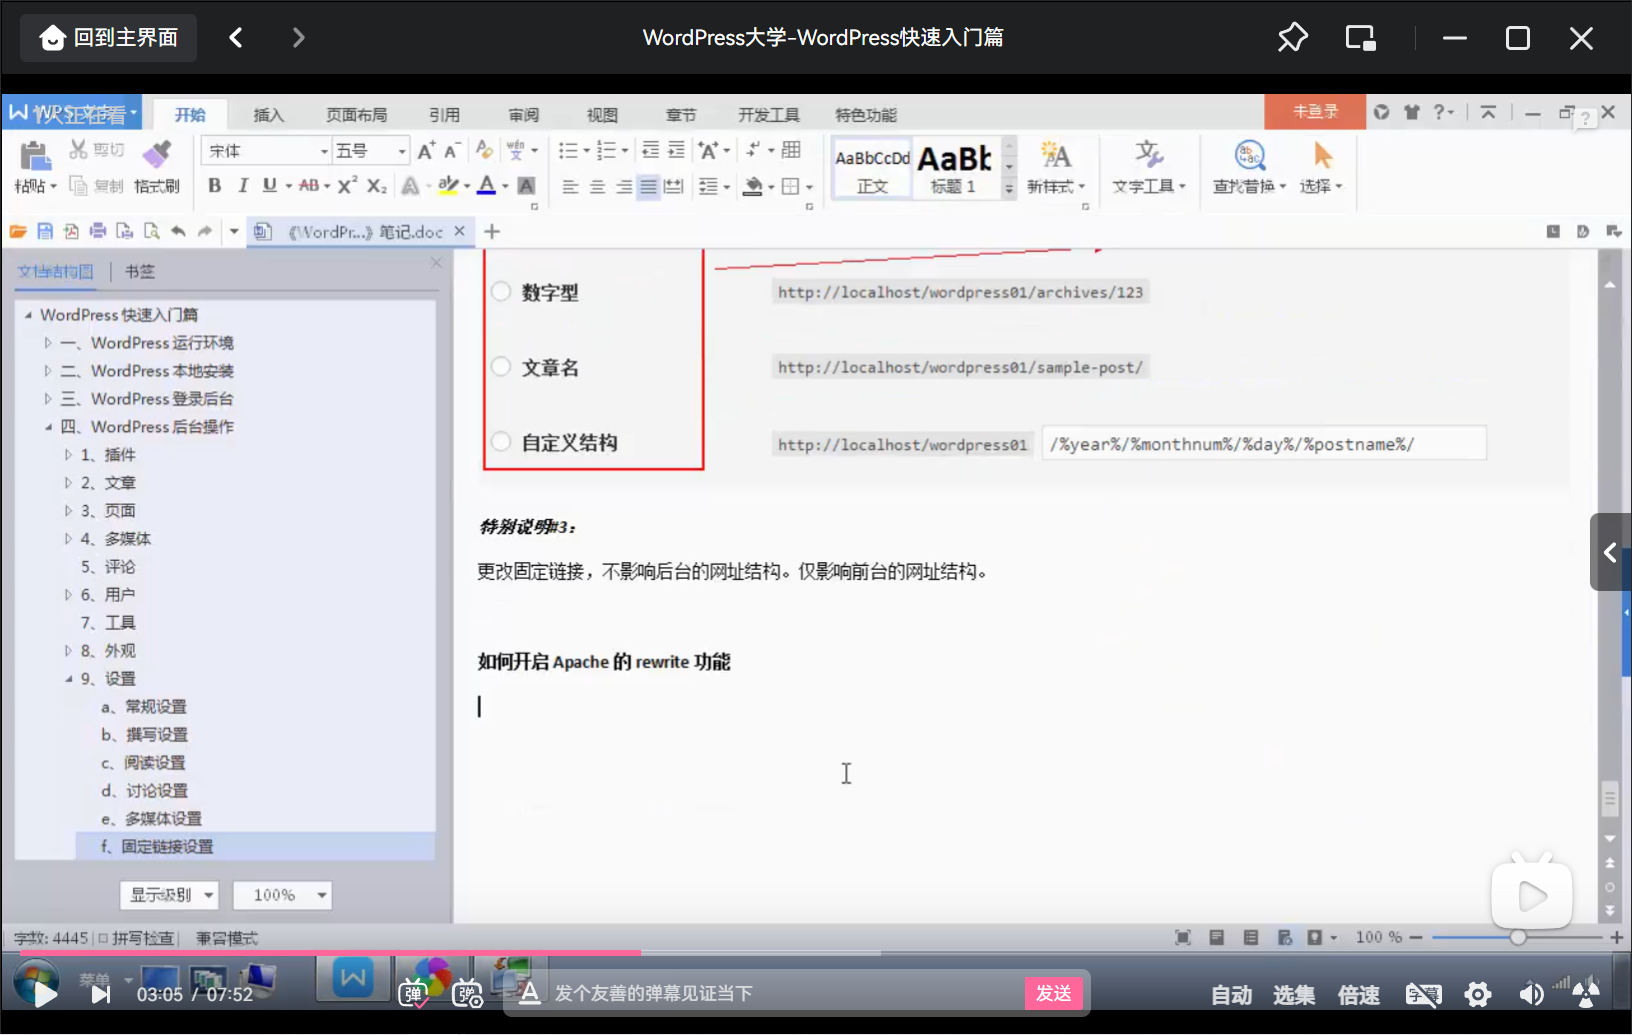The image size is (1632, 1035).
Task: Toggle the subtitles icon in player bar
Action: pyautogui.click(x=1423, y=994)
